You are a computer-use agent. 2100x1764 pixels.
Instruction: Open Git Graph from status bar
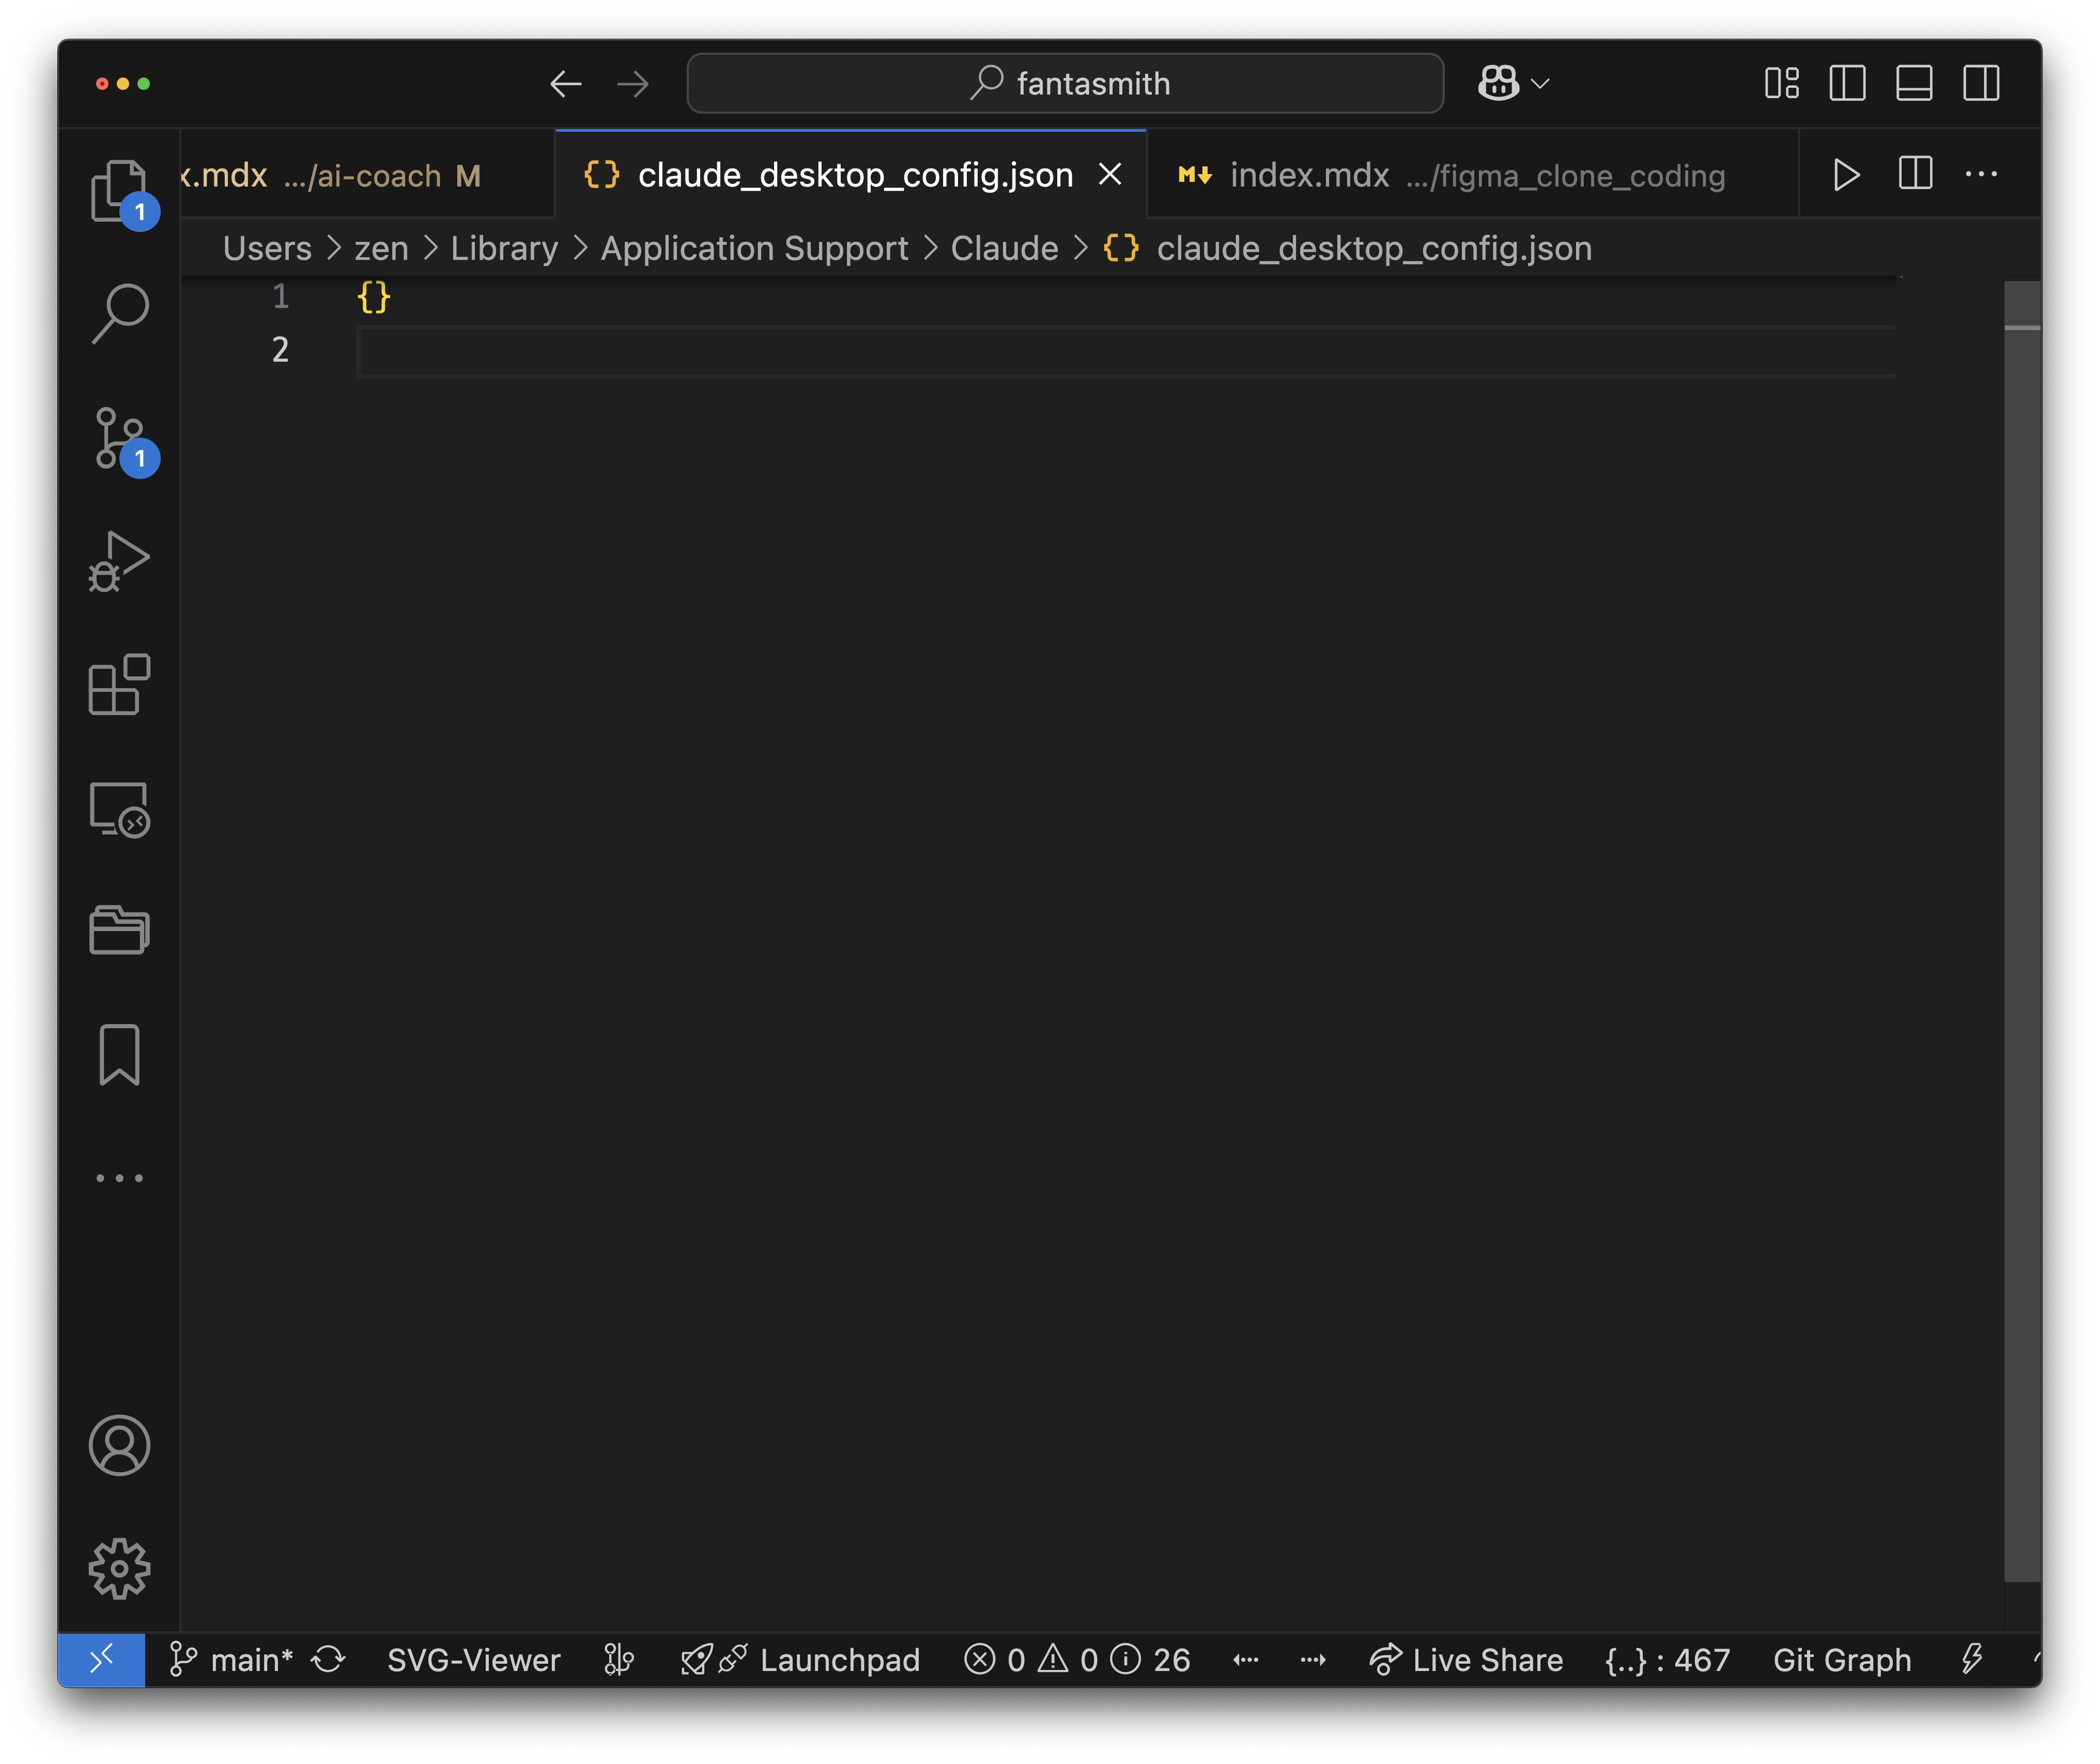pyautogui.click(x=1842, y=1660)
